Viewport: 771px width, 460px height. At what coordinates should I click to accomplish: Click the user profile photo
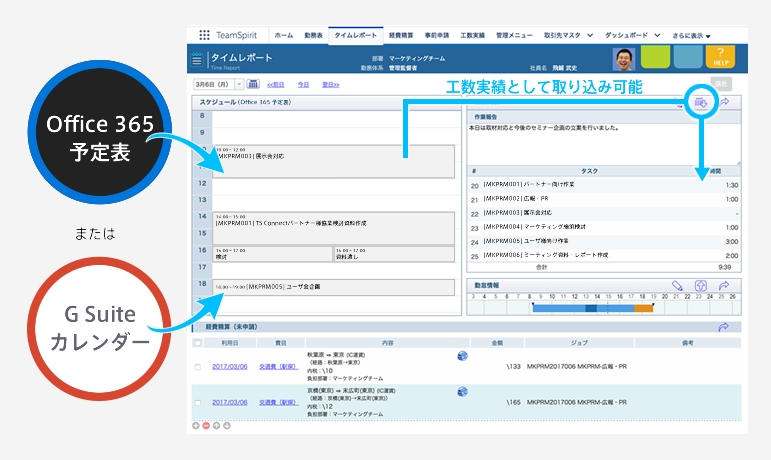click(624, 59)
